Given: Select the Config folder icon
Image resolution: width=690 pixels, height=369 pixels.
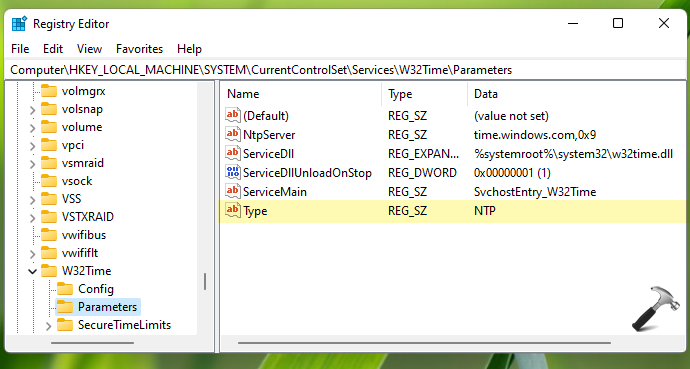Looking at the screenshot, I should tap(65, 289).
